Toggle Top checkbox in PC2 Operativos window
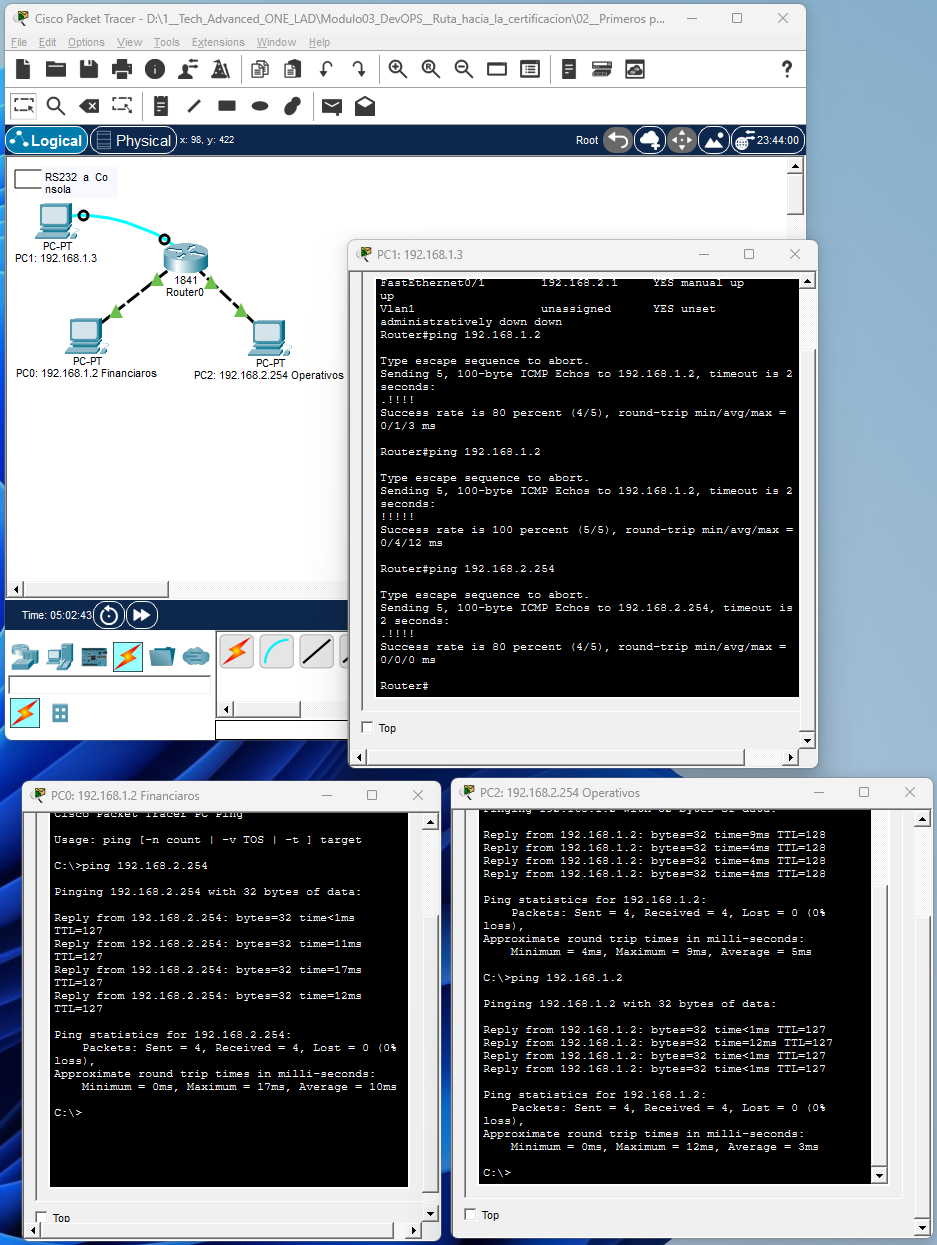Viewport: 937px width, 1245px height. coord(471,1215)
